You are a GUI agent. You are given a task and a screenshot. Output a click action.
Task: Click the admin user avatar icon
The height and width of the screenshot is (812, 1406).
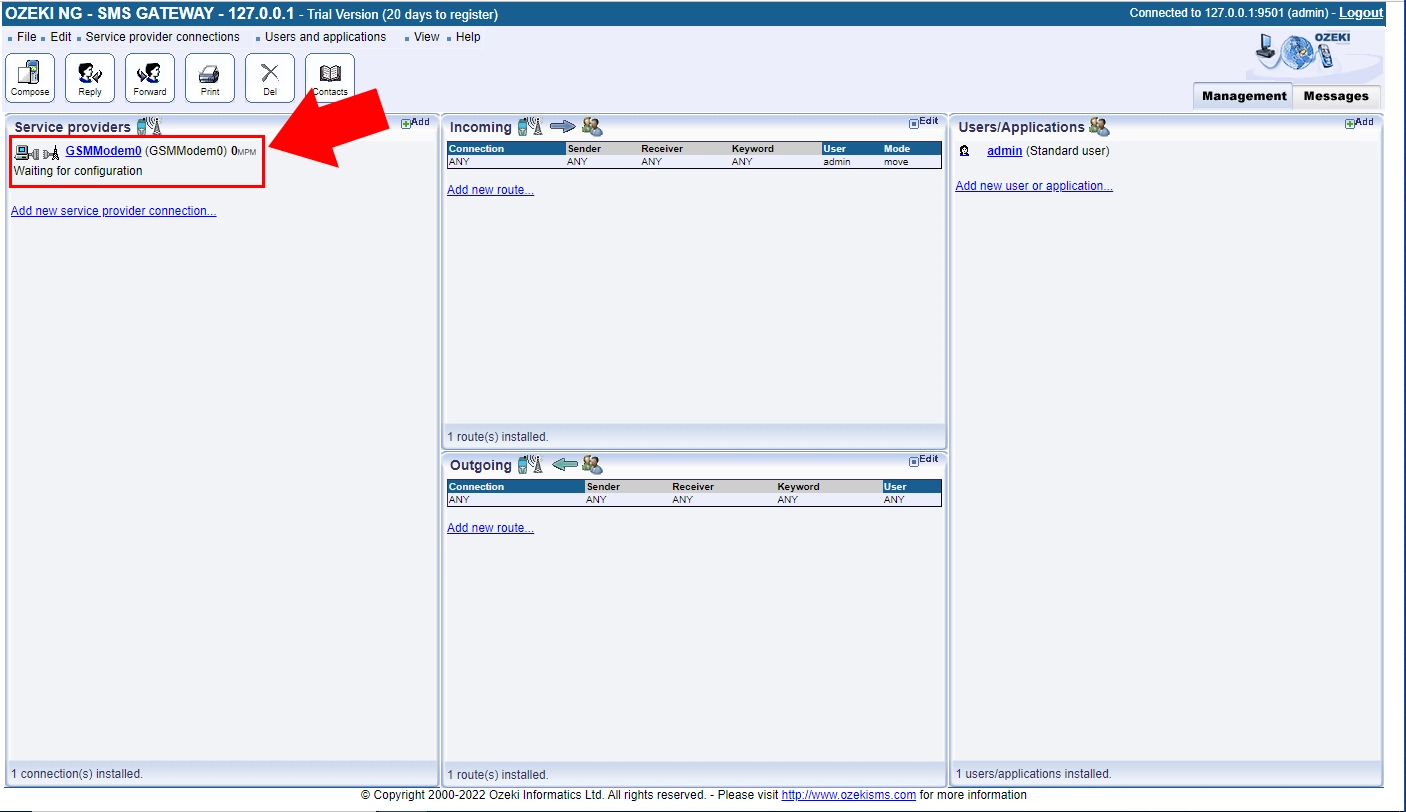964,151
